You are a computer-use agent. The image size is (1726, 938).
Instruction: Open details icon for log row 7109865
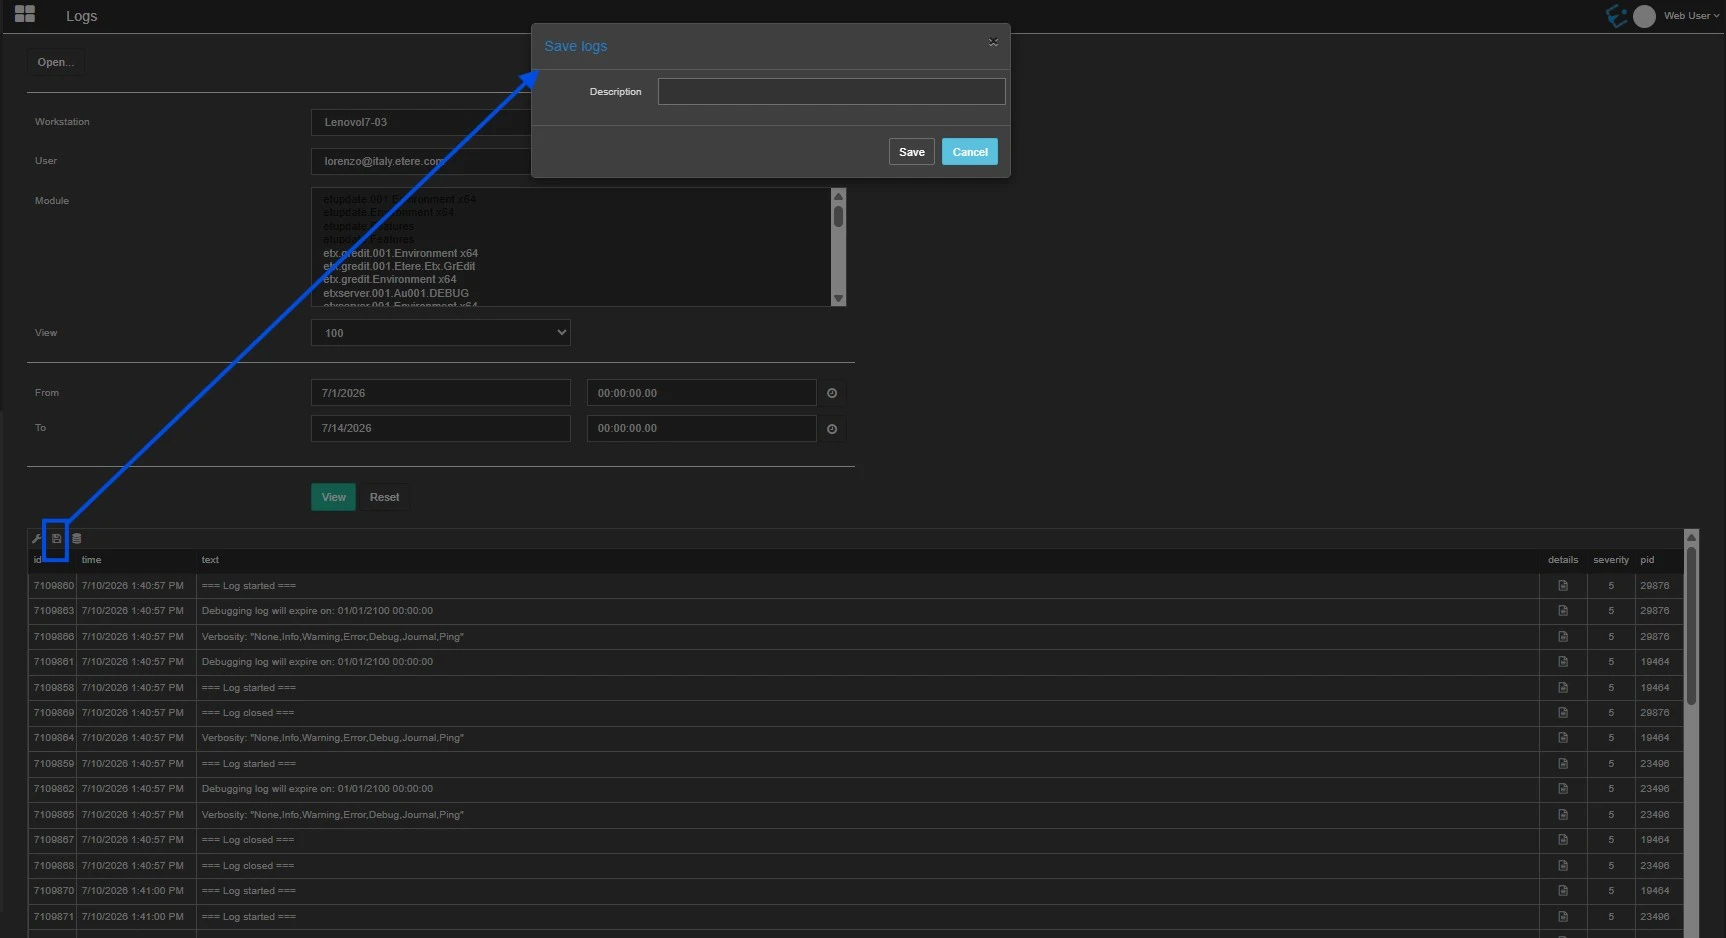pyautogui.click(x=1563, y=815)
